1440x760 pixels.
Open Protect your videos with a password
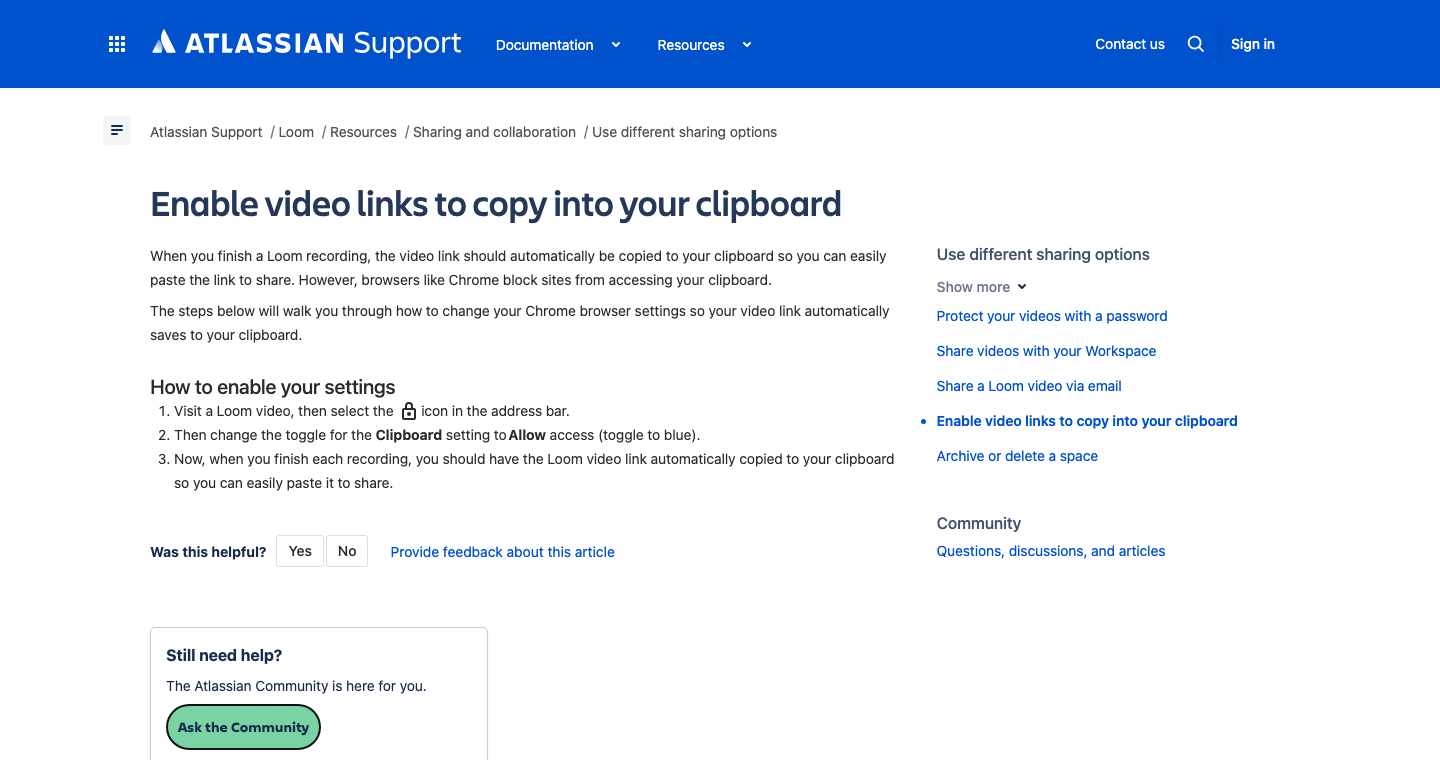(x=1052, y=316)
